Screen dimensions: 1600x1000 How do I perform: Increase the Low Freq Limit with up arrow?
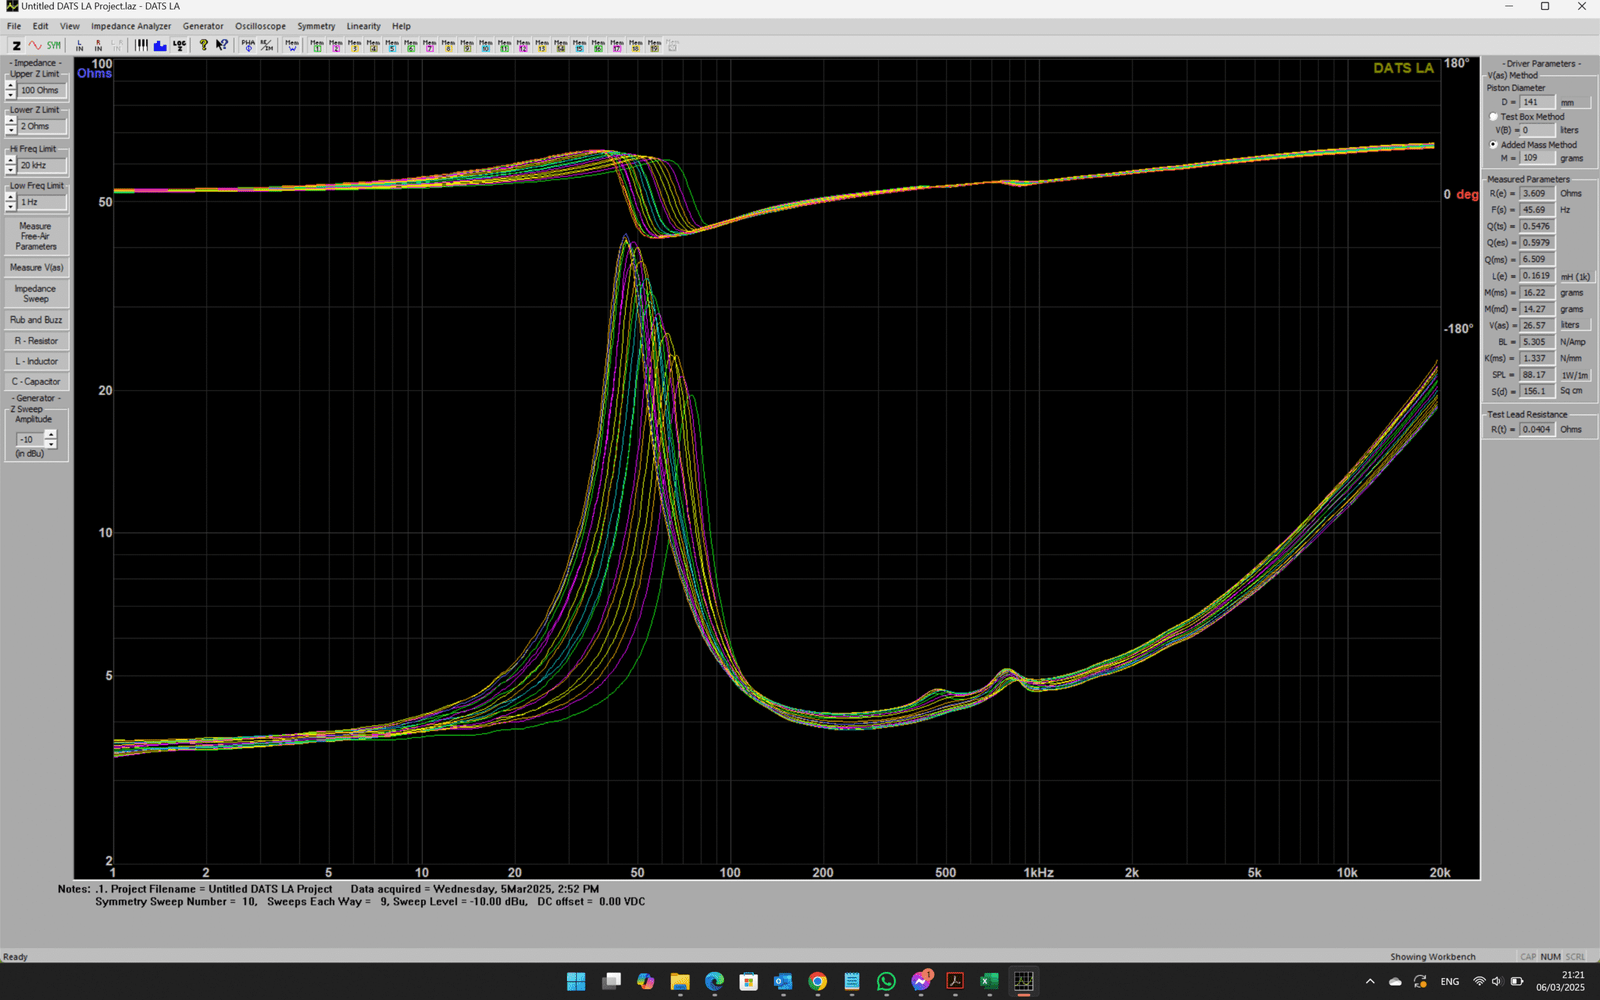click(x=11, y=198)
